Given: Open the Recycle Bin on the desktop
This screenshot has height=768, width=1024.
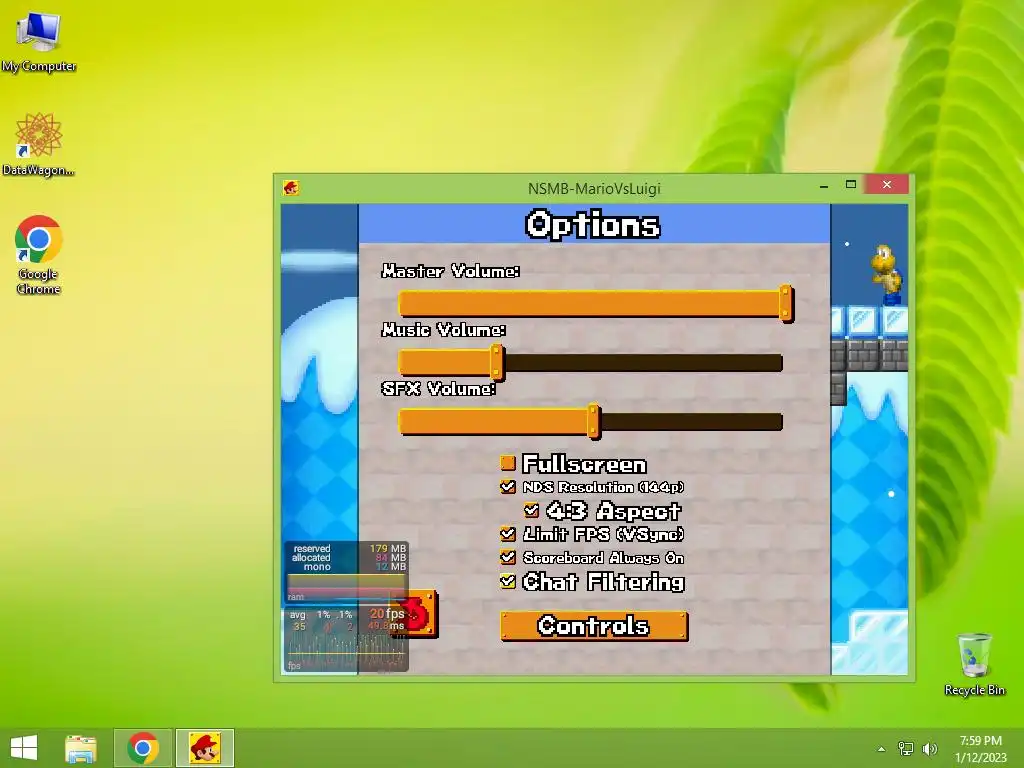Looking at the screenshot, I should tap(974, 665).
